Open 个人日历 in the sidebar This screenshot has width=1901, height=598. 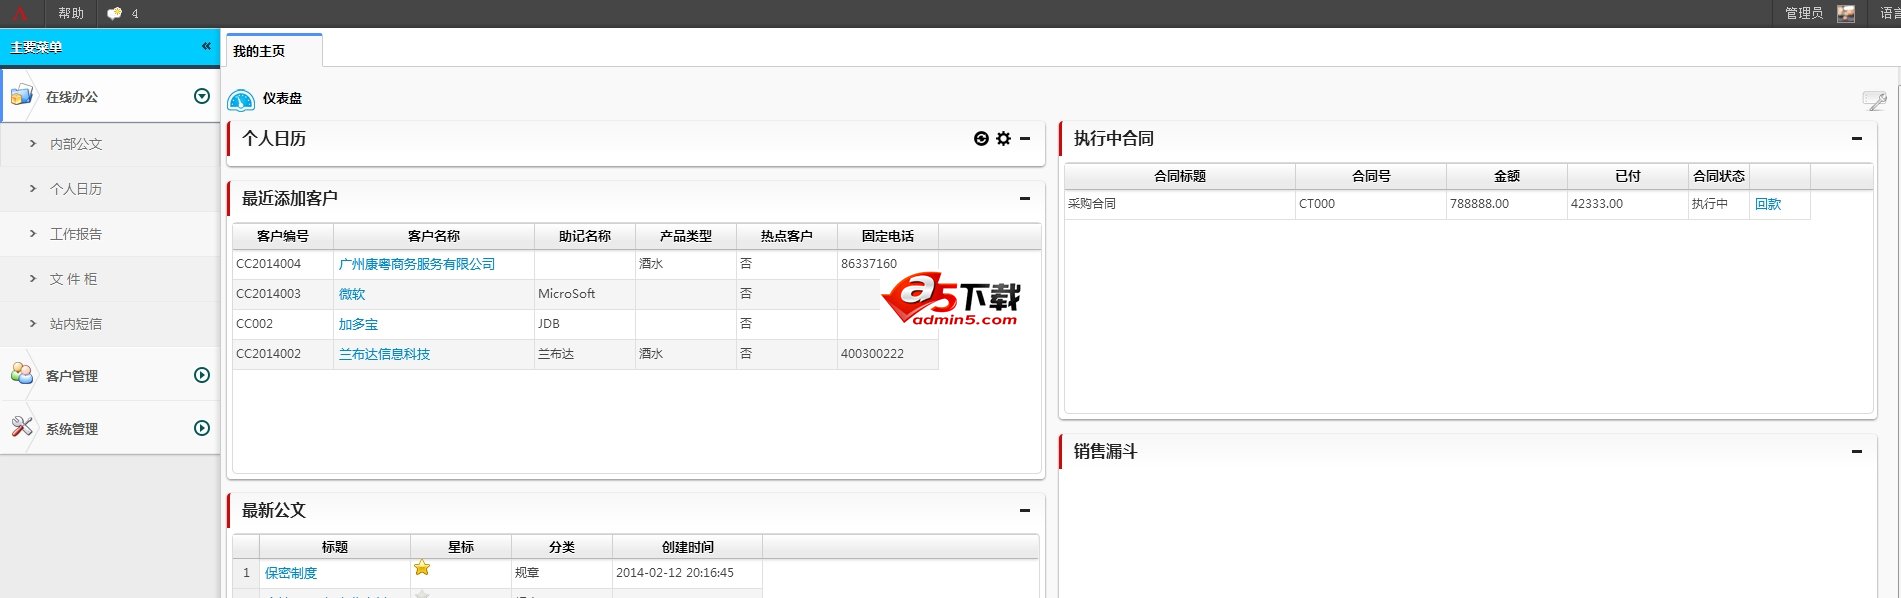[x=76, y=189]
